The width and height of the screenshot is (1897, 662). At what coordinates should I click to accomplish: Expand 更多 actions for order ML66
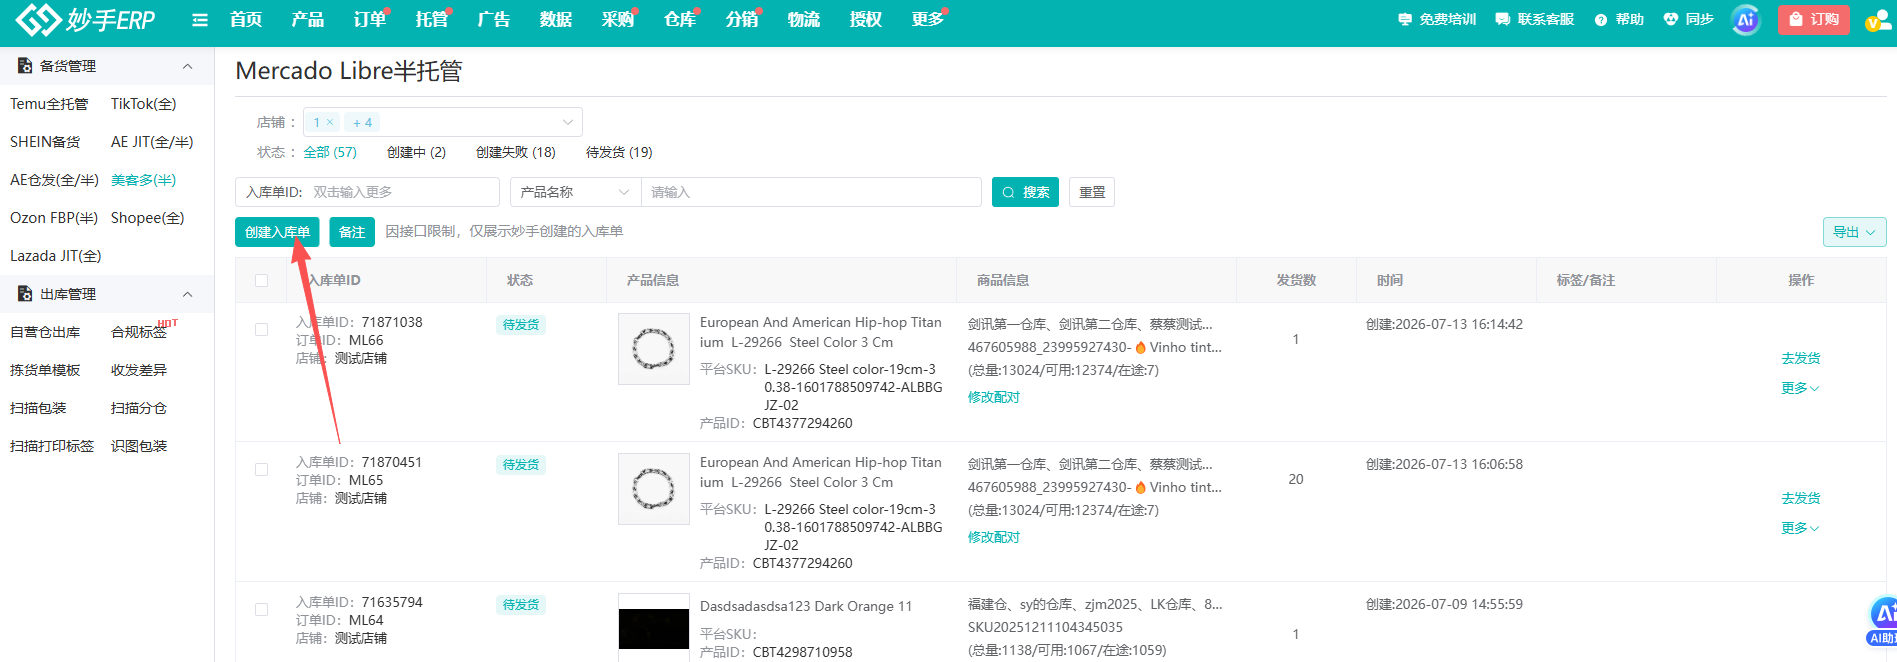(x=1800, y=388)
